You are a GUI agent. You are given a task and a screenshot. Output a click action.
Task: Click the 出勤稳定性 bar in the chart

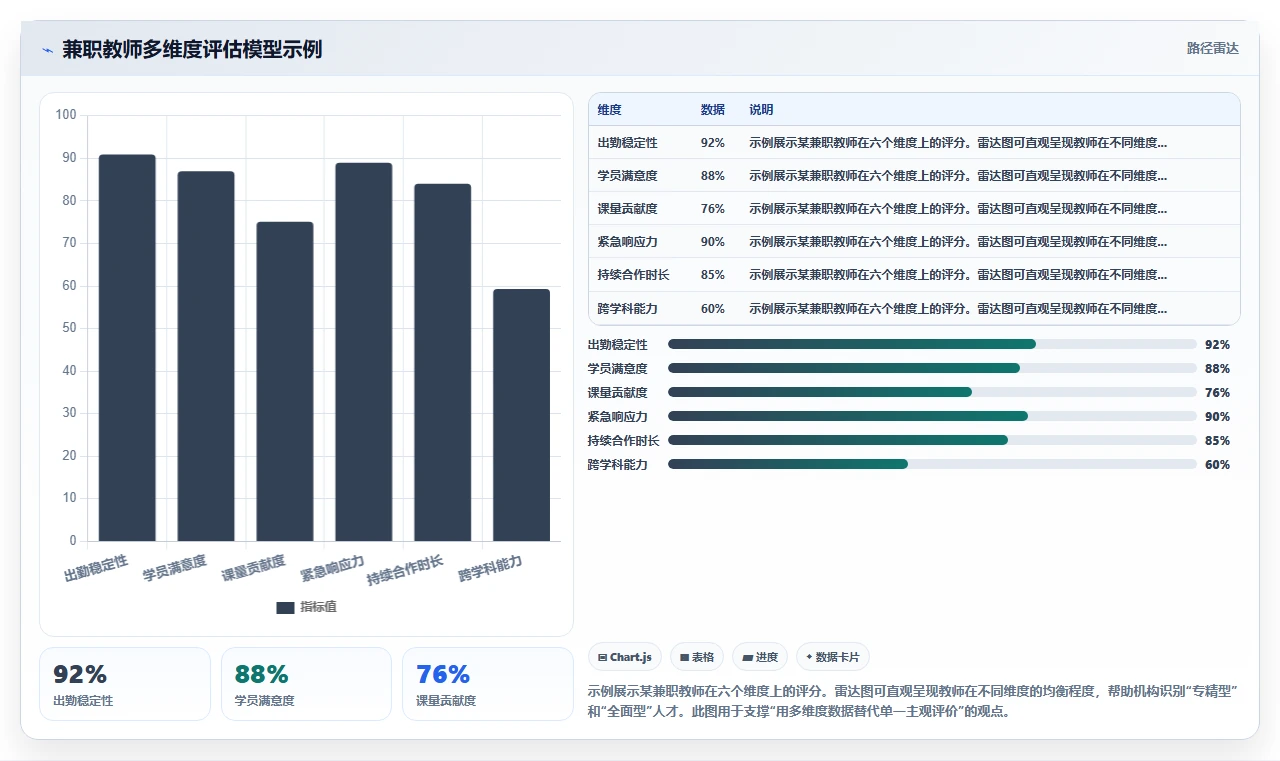point(127,348)
